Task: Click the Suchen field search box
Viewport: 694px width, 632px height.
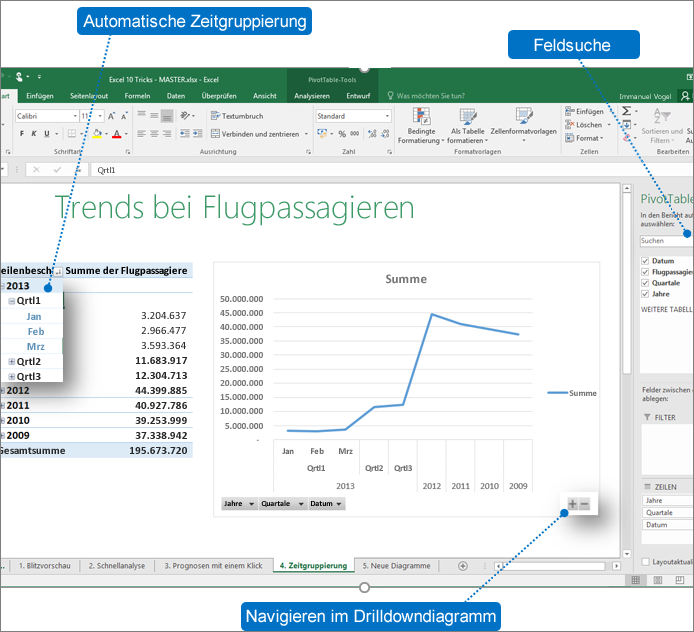Action: click(667, 241)
